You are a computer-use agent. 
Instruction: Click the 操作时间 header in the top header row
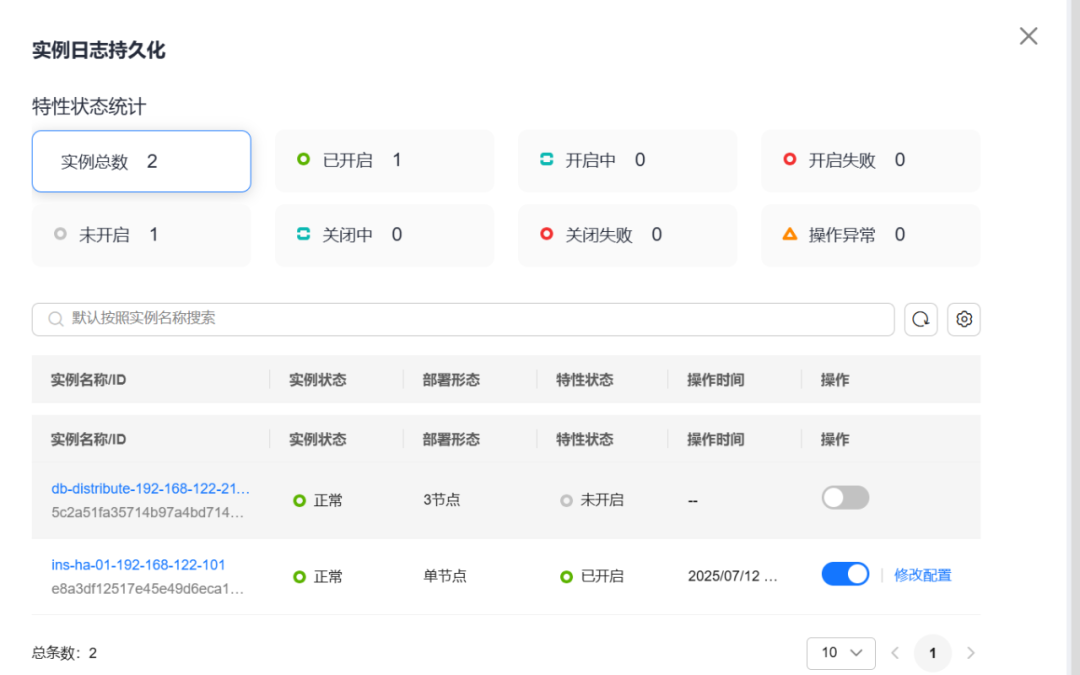(x=716, y=380)
